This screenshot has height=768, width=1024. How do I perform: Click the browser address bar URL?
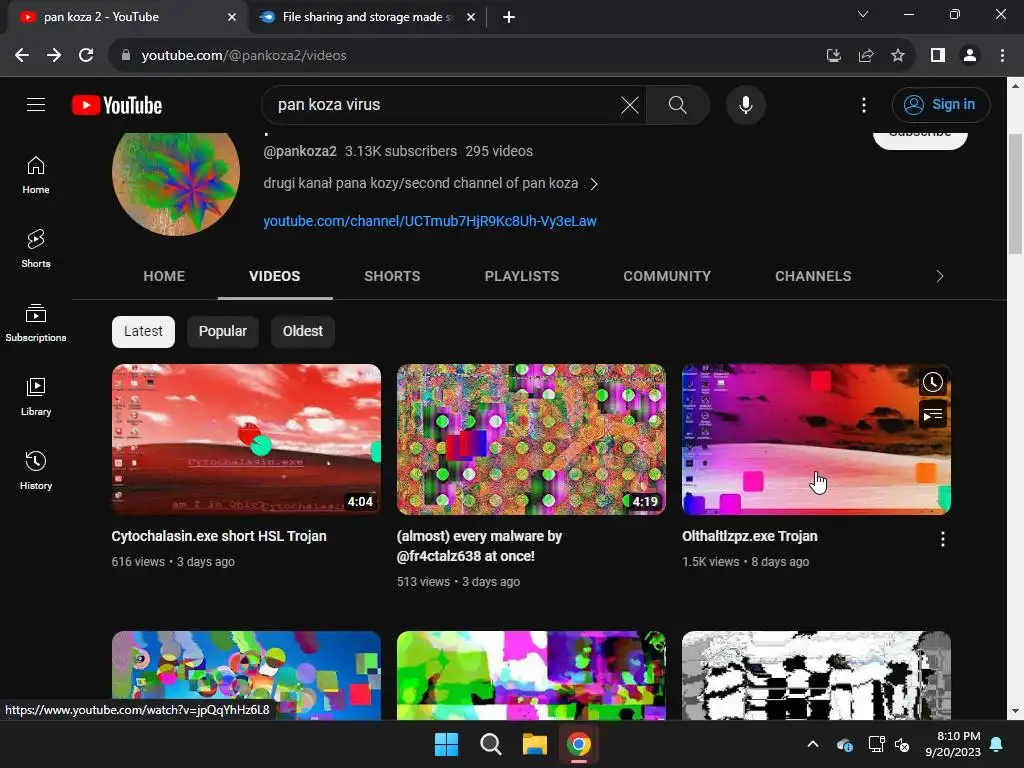[244, 56]
